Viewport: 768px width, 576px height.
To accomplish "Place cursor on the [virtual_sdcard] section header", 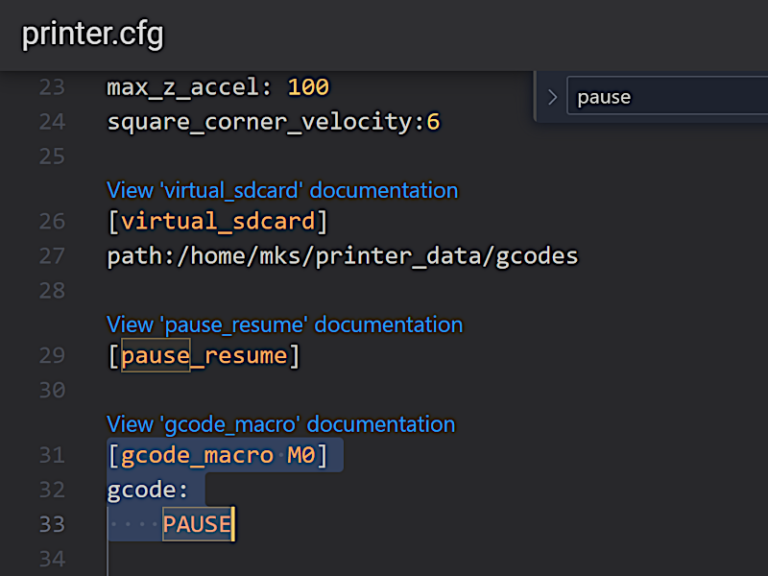I will pos(217,221).
